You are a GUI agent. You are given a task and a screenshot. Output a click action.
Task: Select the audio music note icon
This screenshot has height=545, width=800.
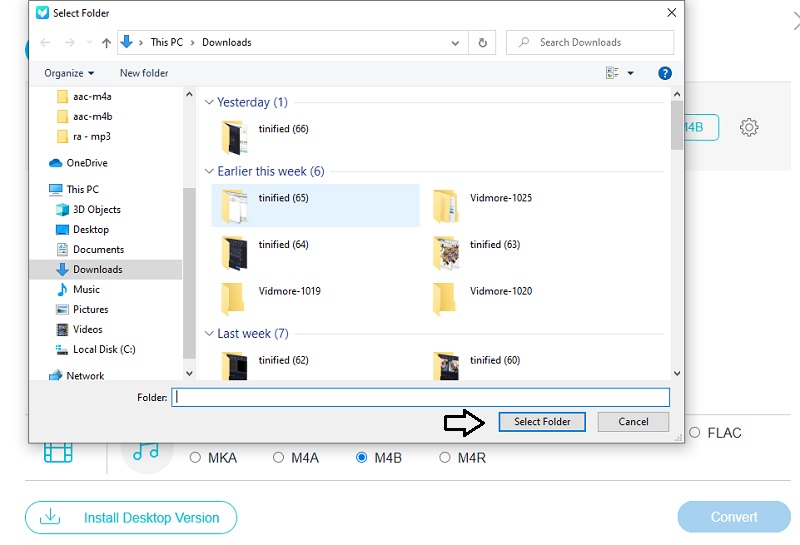pyautogui.click(x=146, y=451)
